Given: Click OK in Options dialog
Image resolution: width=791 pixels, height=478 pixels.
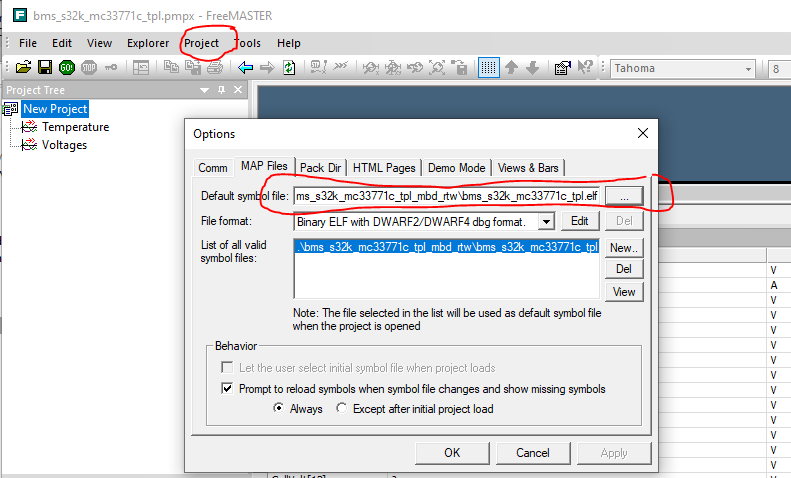Looking at the screenshot, I should pos(452,453).
